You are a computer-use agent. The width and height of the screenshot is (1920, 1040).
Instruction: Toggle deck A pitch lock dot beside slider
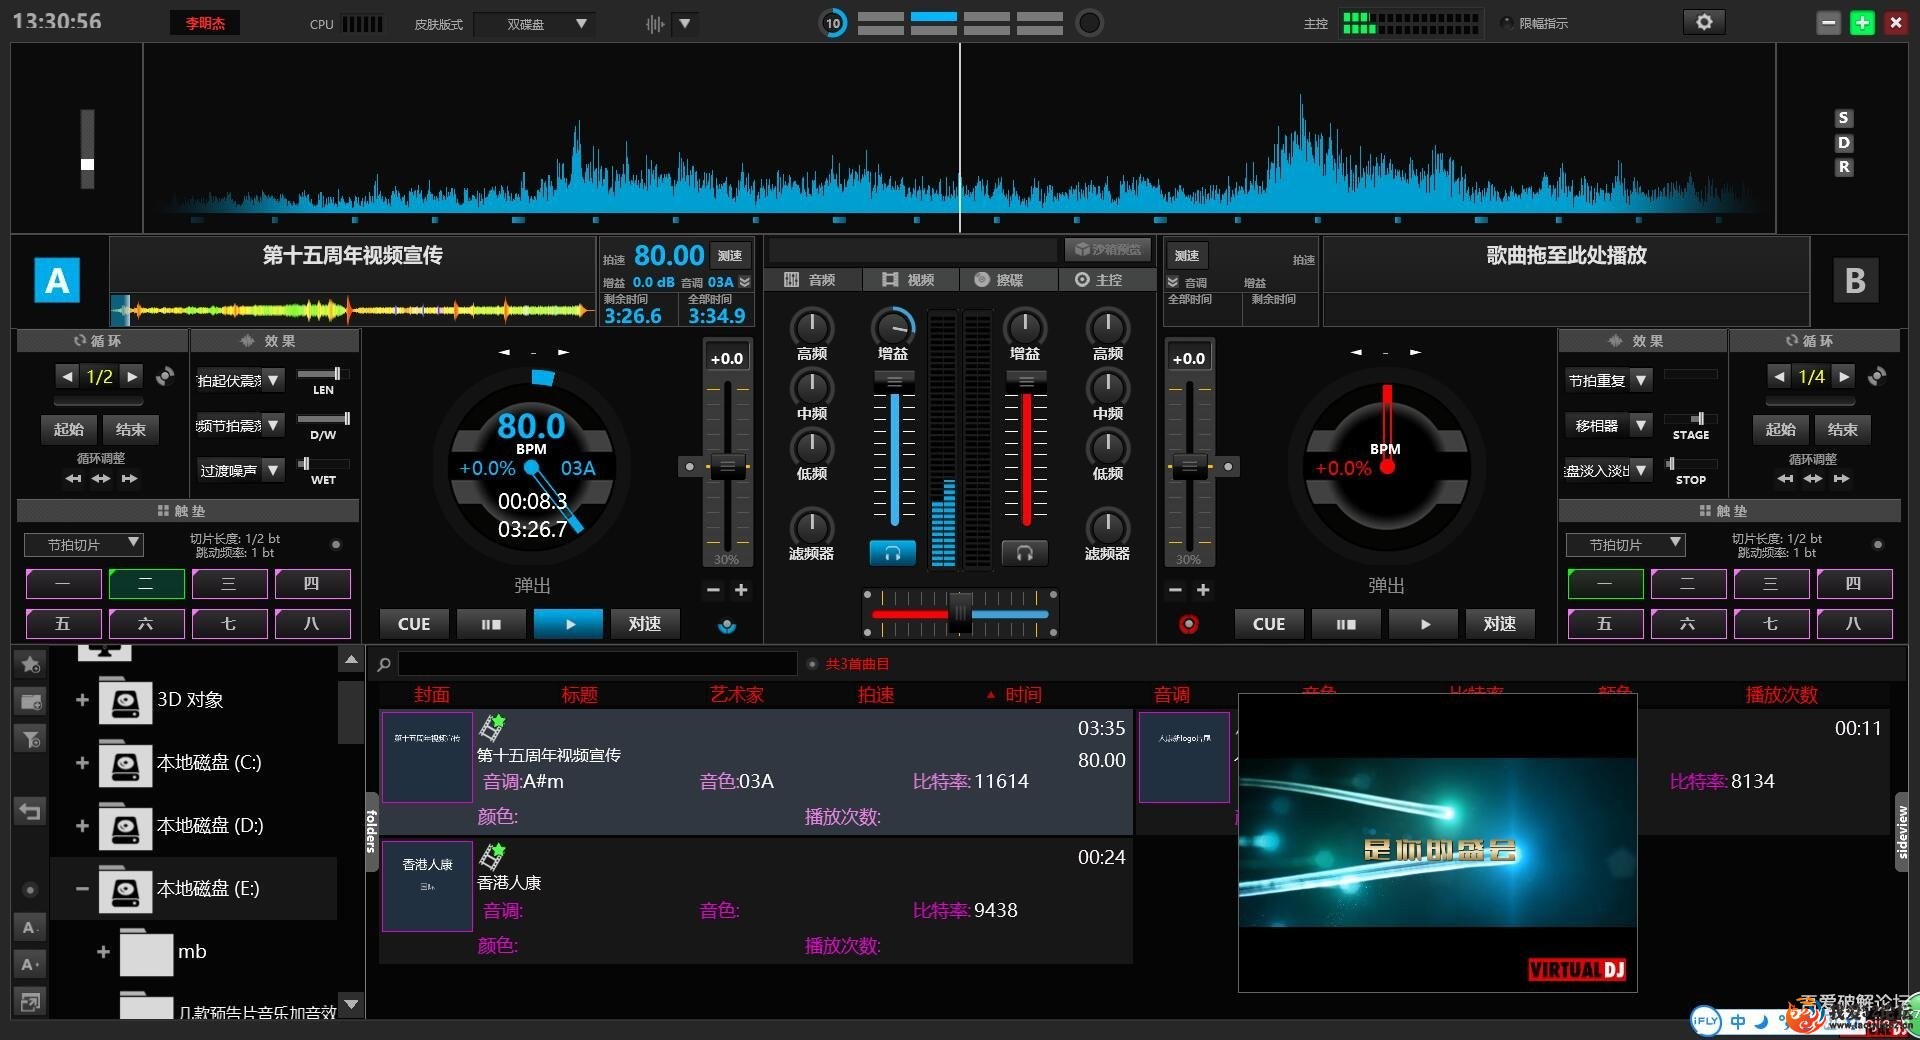click(x=688, y=467)
